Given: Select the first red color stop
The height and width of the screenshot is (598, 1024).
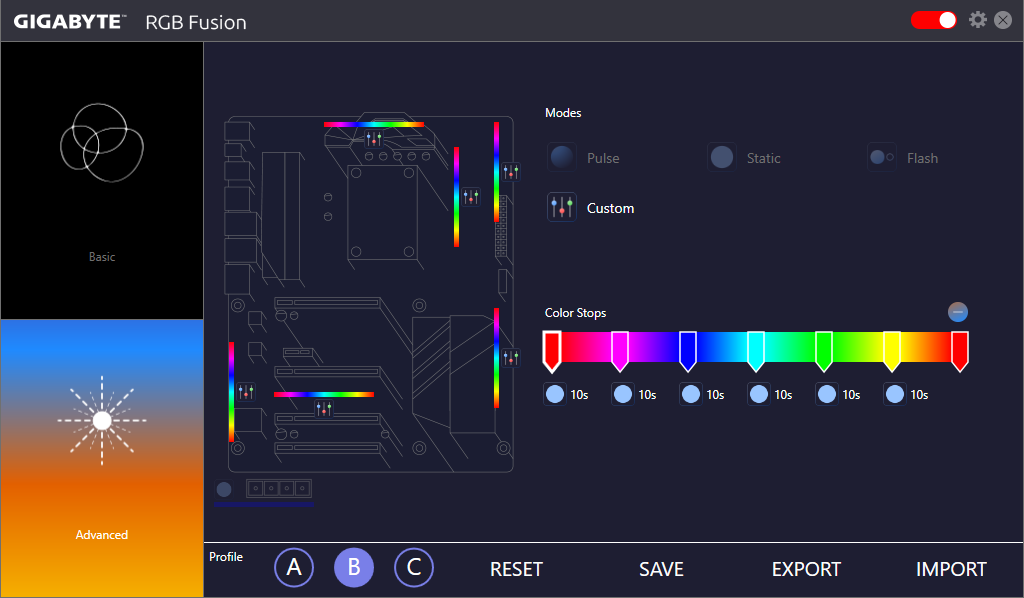Looking at the screenshot, I should pos(552,351).
